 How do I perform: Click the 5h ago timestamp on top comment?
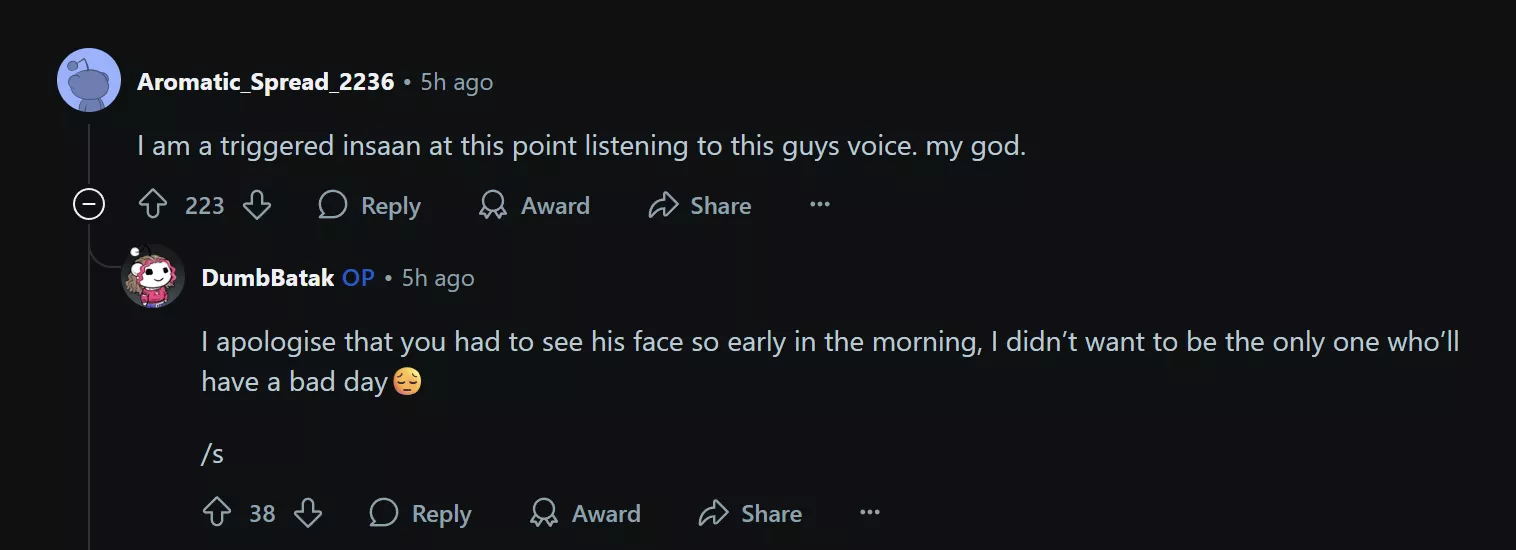pyautogui.click(x=456, y=82)
